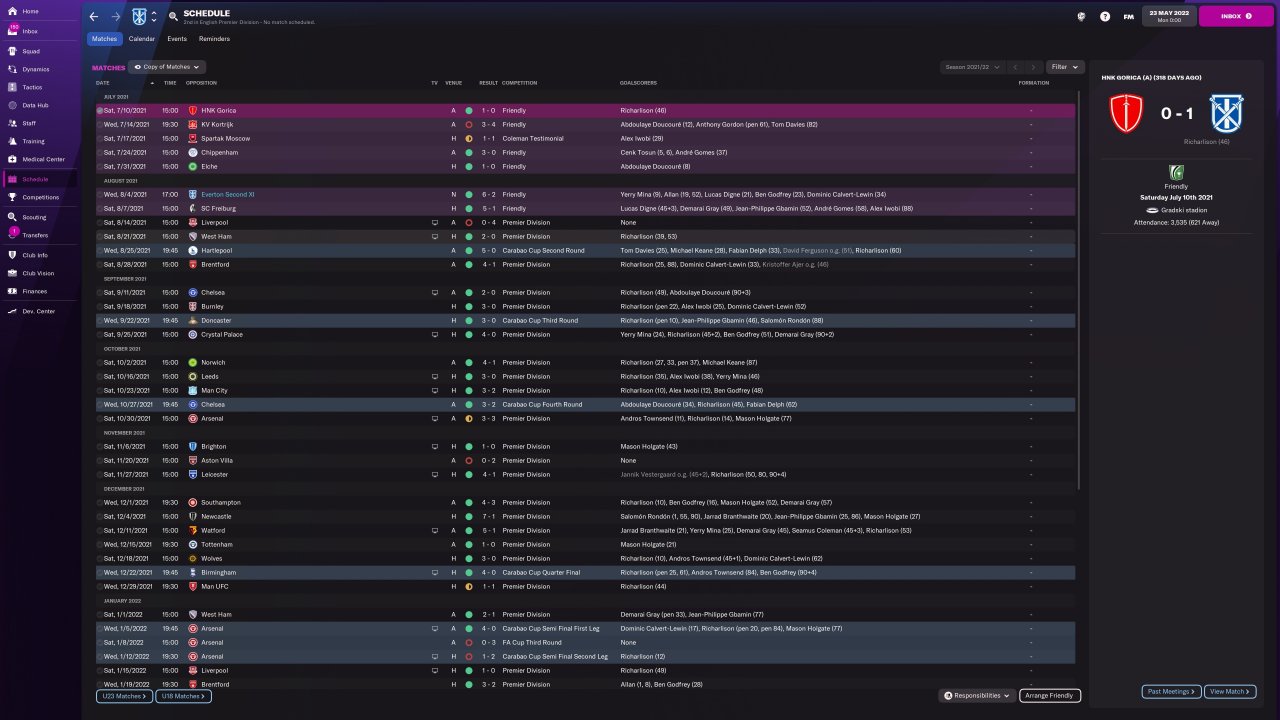Click the Spartak Moscow club badge

click(x=192, y=138)
